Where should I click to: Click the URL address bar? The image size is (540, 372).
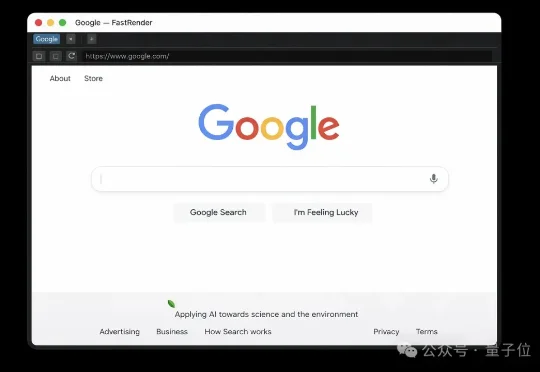(287, 56)
